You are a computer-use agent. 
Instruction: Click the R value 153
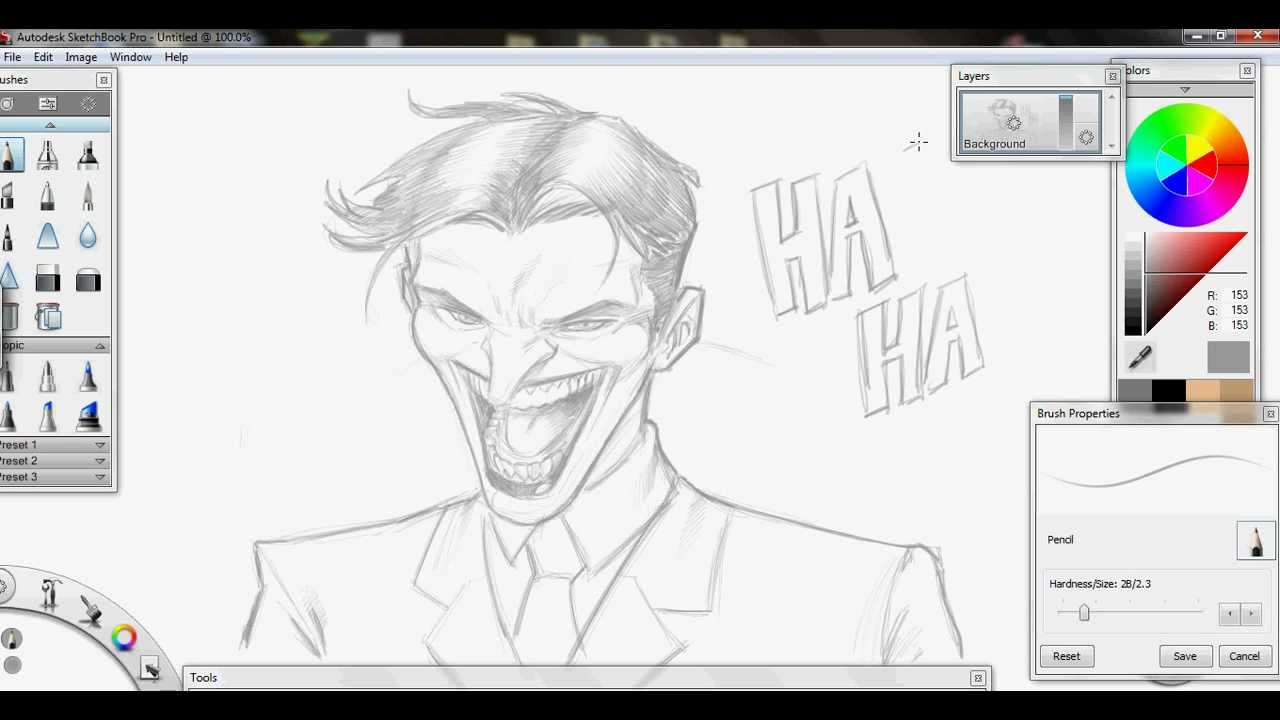click(x=1239, y=296)
